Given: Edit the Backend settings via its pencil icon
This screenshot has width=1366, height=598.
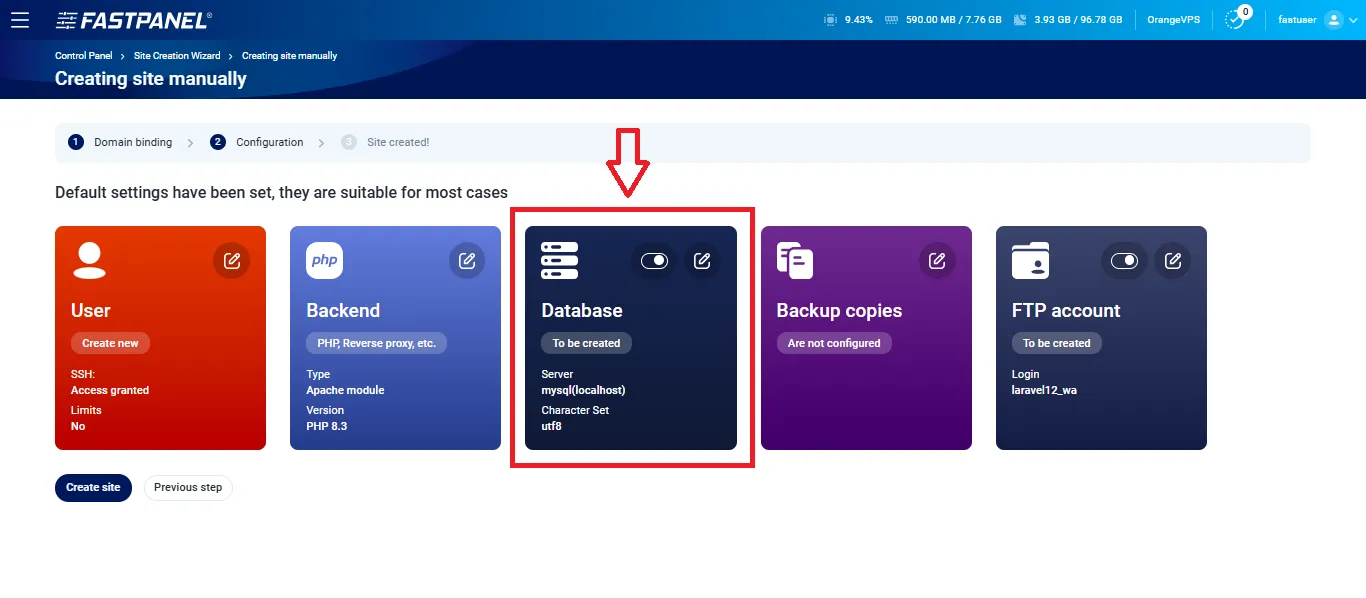Looking at the screenshot, I should point(467,260).
